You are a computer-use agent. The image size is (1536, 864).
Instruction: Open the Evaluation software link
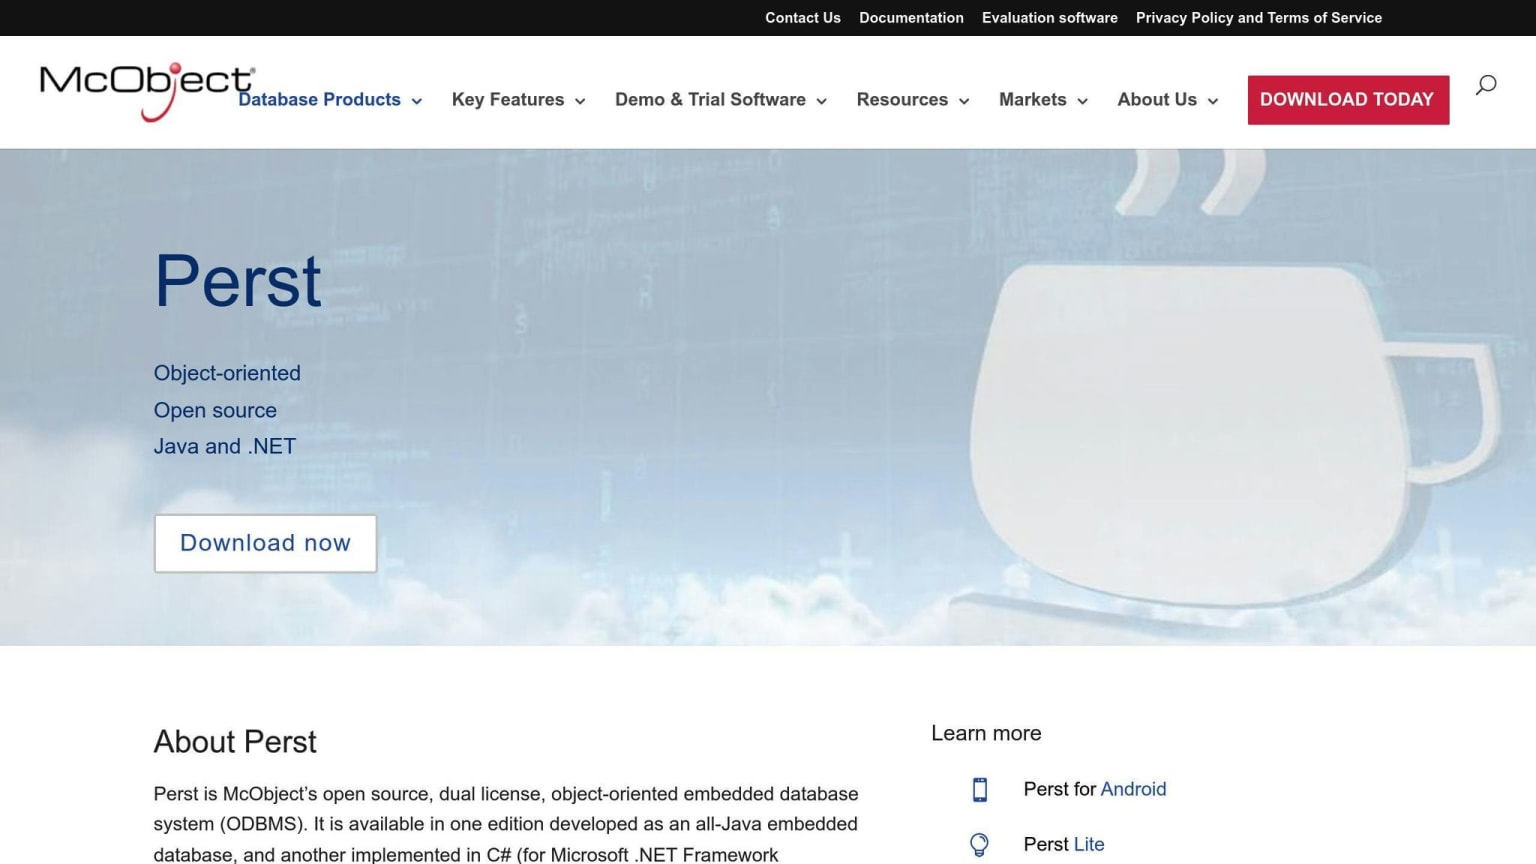point(1050,18)
